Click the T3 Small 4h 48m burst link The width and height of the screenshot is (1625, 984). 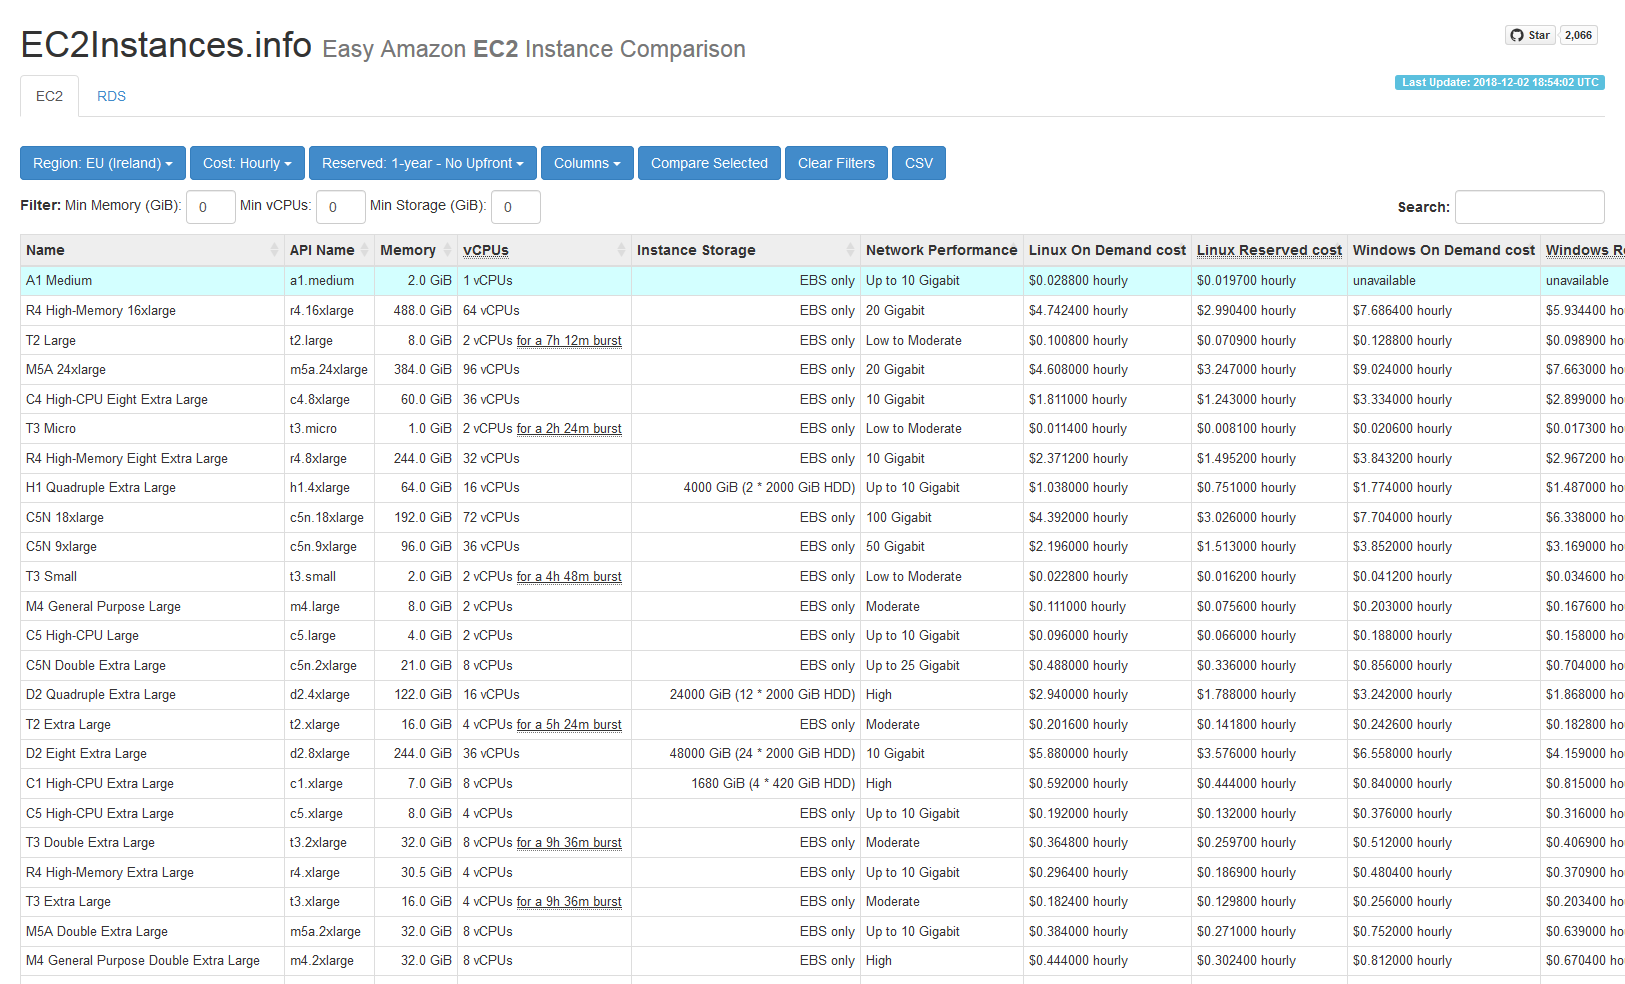(569, 577)
